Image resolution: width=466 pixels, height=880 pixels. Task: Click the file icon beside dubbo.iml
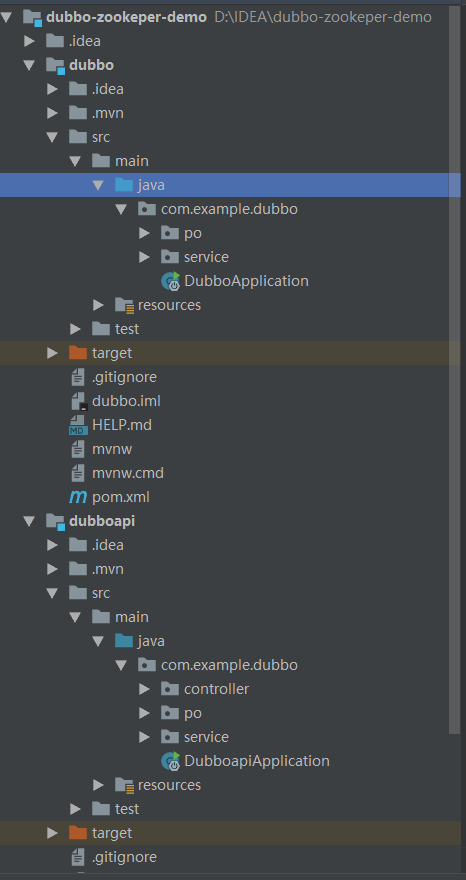click(x=77, y=401)
